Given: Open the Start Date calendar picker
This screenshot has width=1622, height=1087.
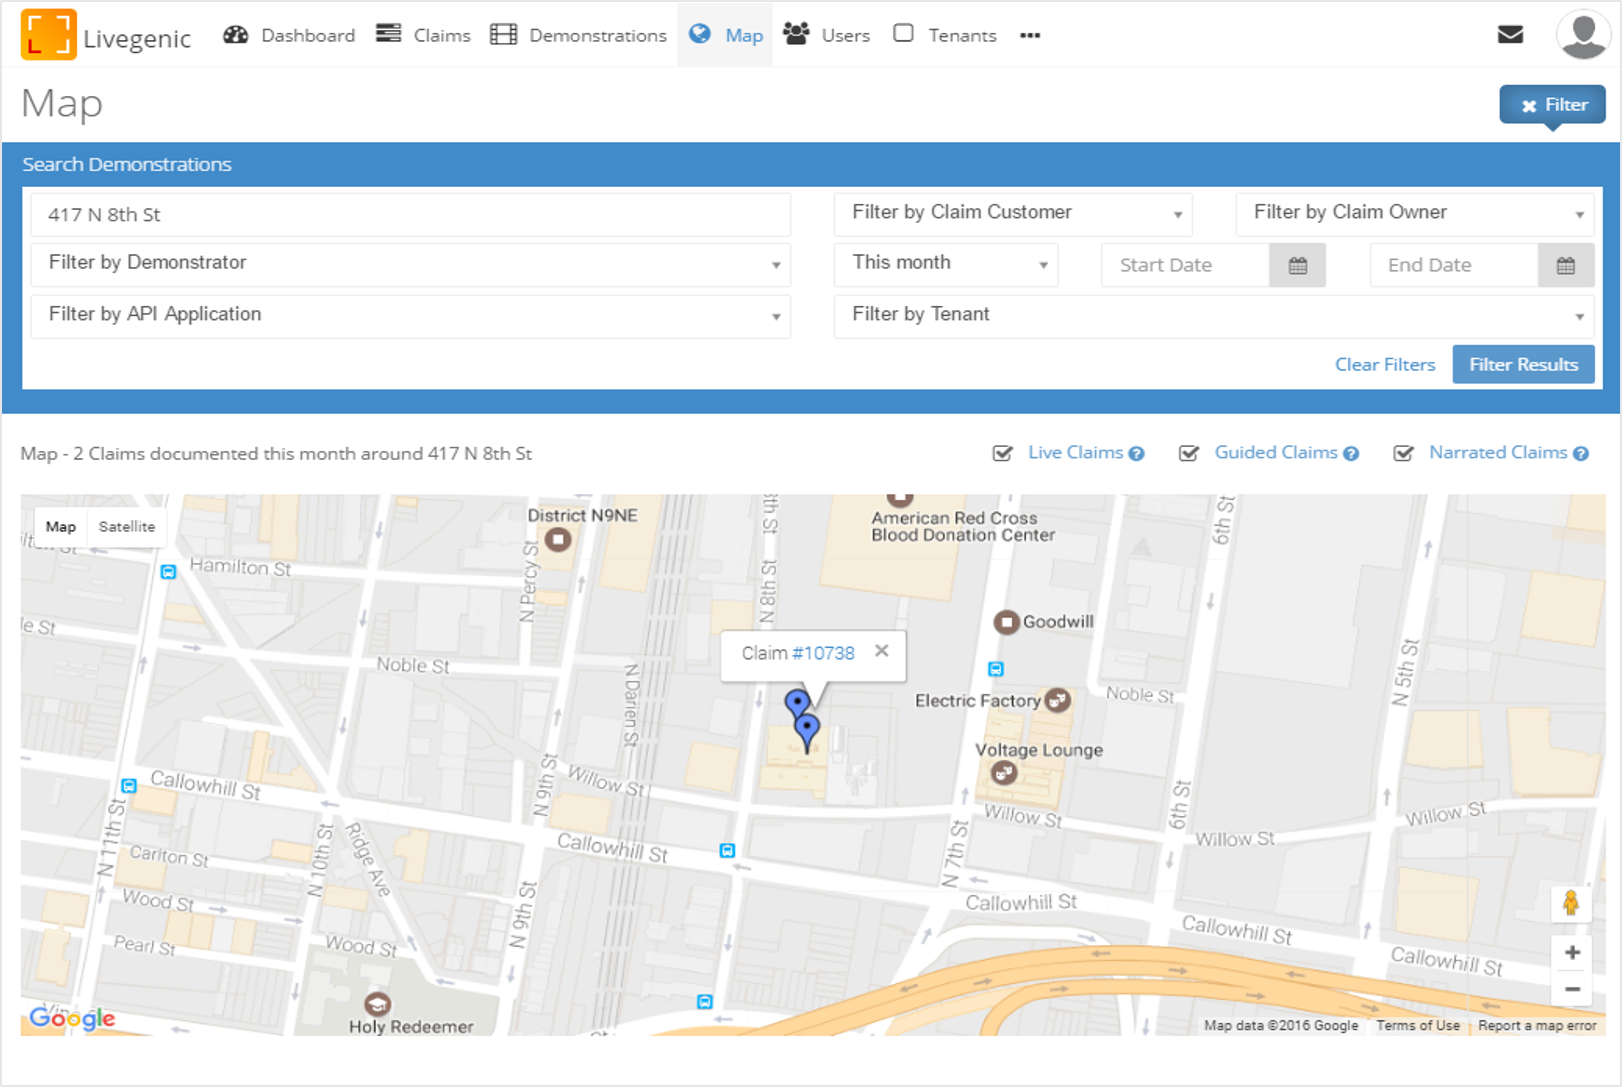Looking at the screenshot, I should 1298,265.
